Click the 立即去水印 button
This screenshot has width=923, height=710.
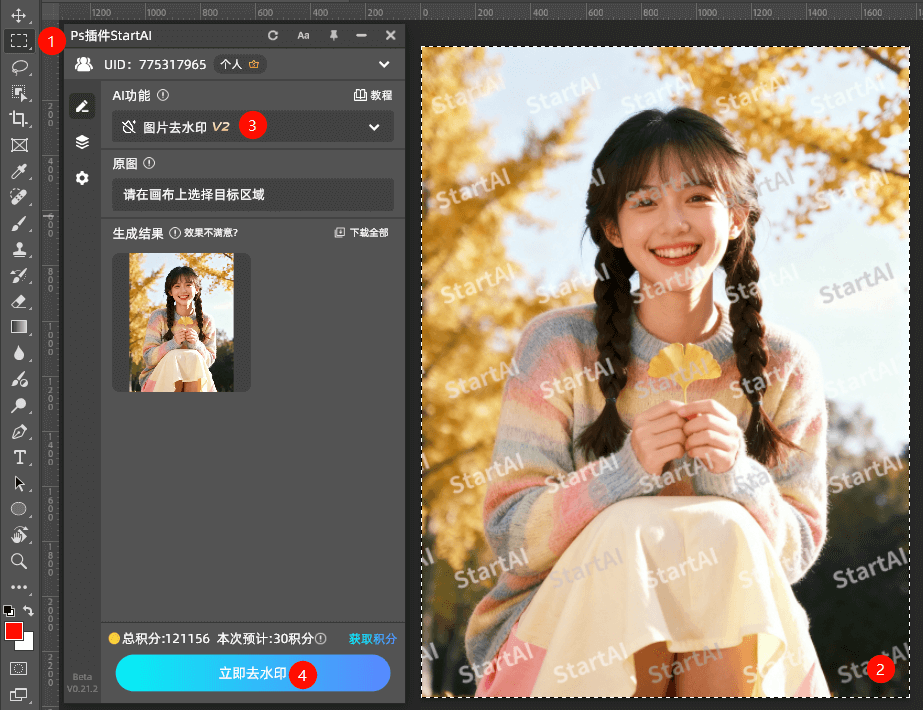tap(252, 674)
